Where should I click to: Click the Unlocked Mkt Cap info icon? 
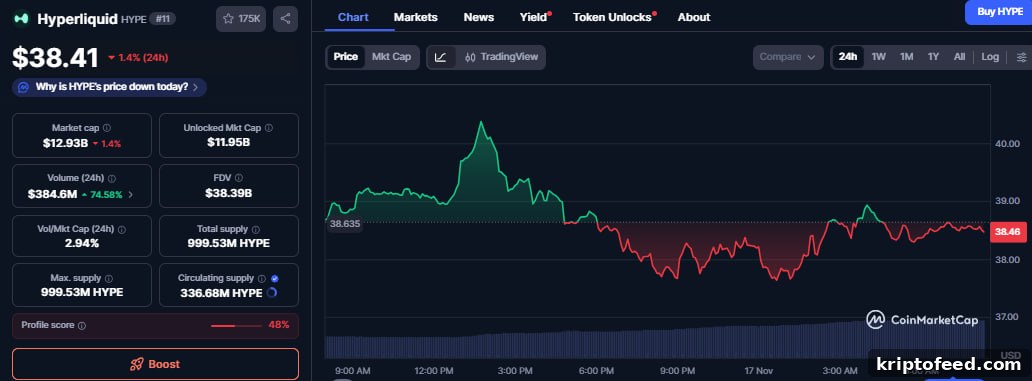click(269, 128)
